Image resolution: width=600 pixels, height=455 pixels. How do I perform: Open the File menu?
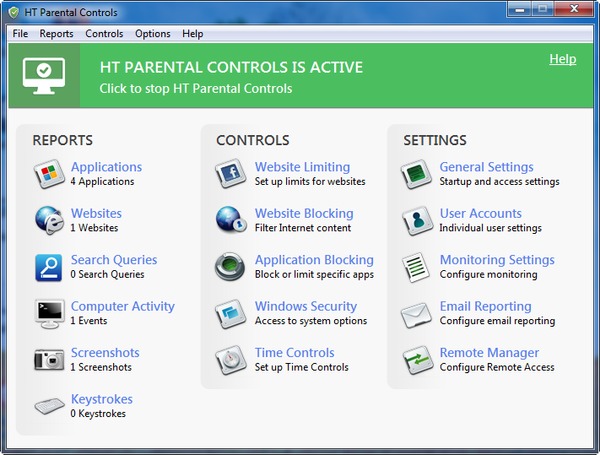click(20, 33)
